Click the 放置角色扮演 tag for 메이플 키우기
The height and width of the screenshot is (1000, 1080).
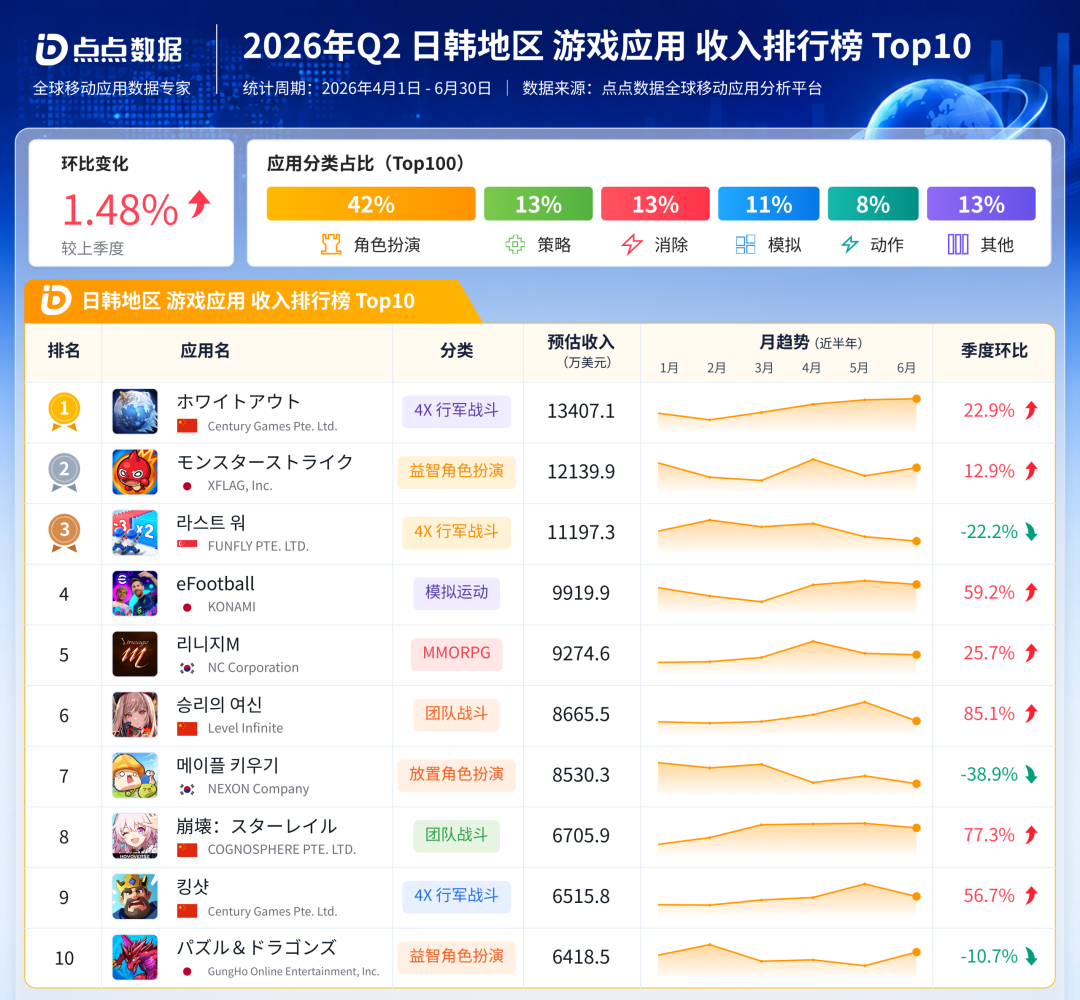tap(457, 775)
